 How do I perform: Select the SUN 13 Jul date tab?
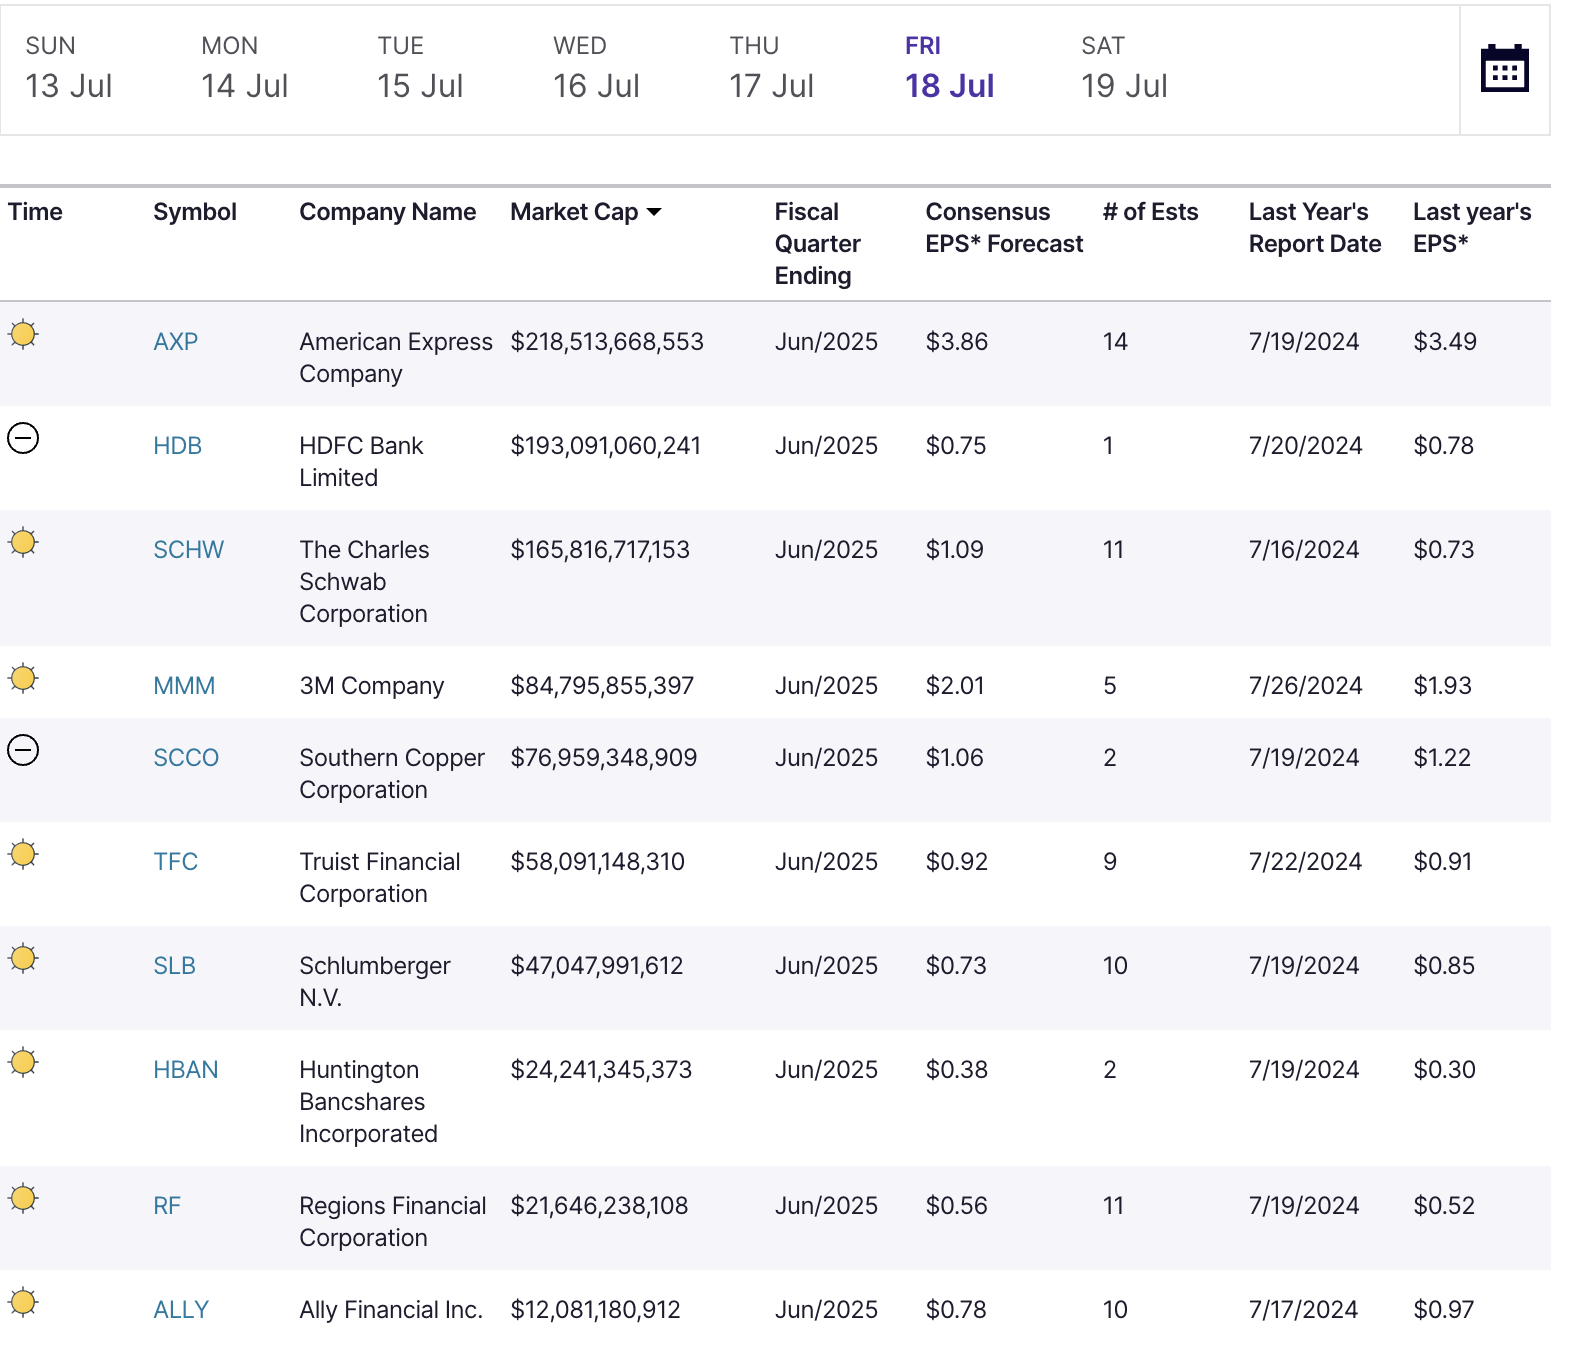pyautogui.click(x=69, y=68)
